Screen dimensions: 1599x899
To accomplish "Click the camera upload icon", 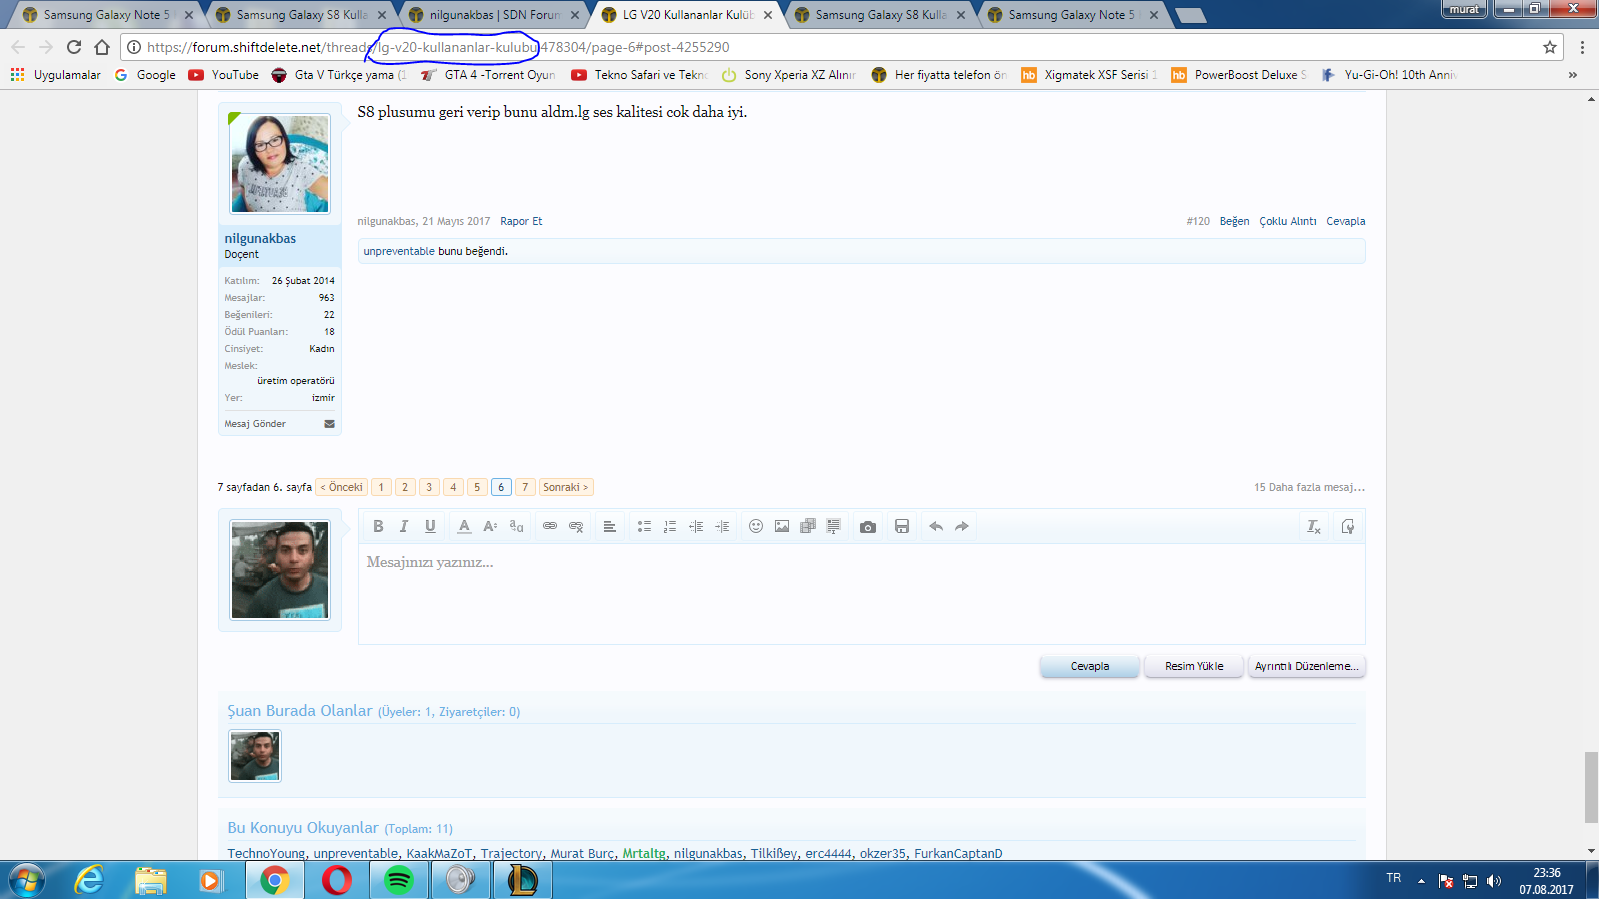I will coord(868,526).
